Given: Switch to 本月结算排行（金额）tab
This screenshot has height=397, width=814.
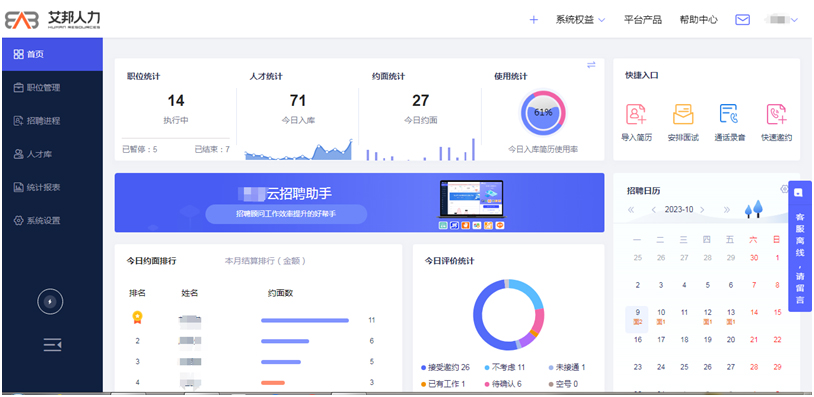Looking at the screenshot, I should click(x=265, y=261).
